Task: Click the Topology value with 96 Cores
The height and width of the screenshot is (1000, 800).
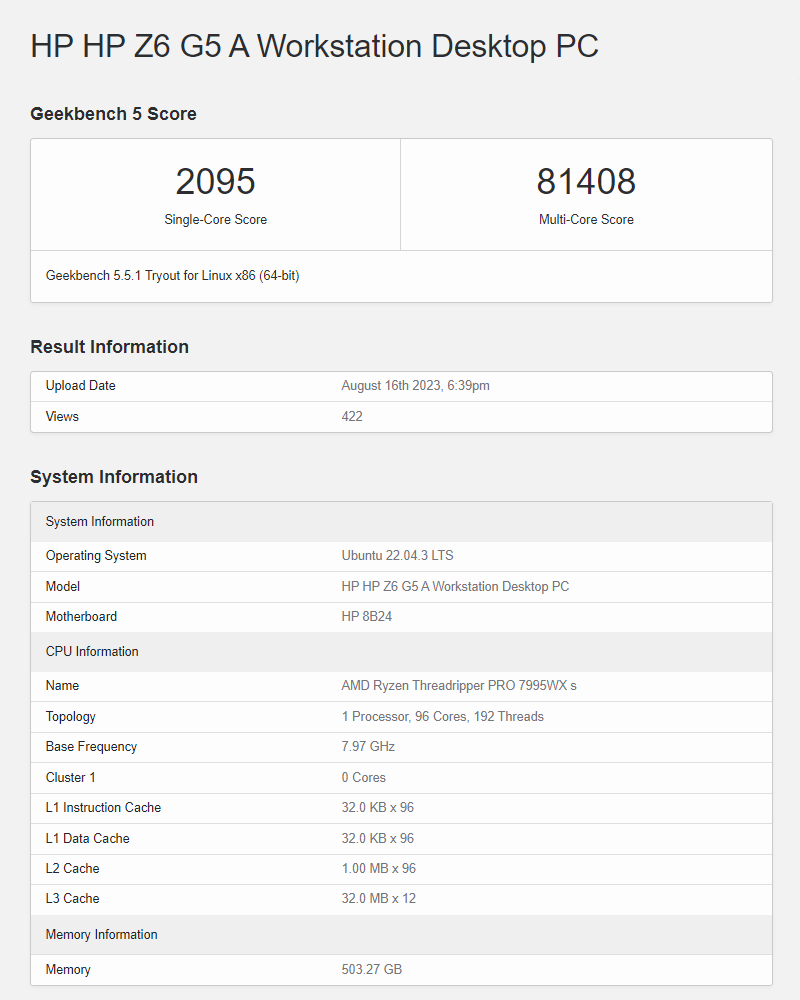Action: pos(442,717)
